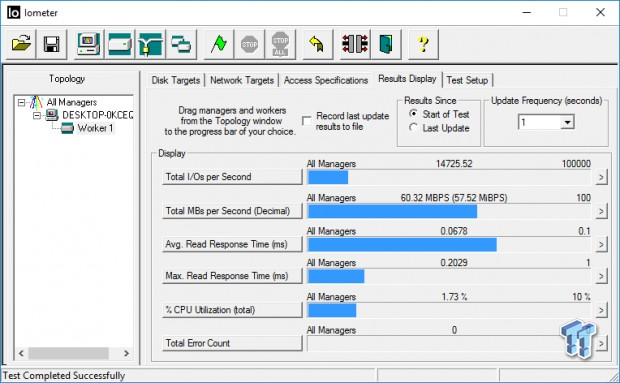Start tests with the green flag

point(218,44)
